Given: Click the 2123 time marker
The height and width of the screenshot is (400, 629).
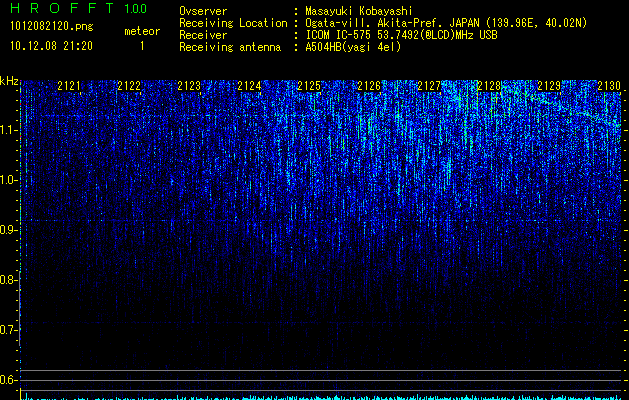Looking at the screenshot, I should point(189,86).
